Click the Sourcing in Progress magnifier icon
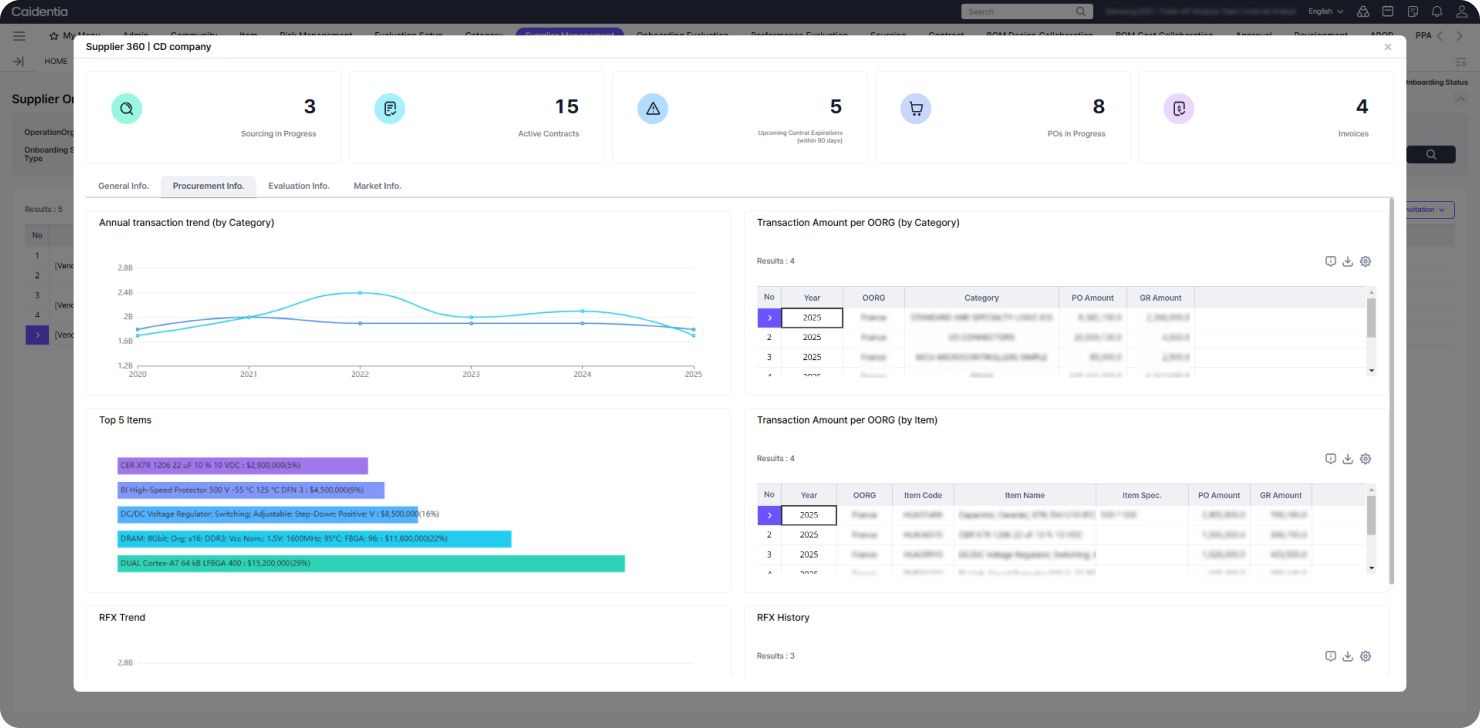1480x728 pixels. point(127,109)
